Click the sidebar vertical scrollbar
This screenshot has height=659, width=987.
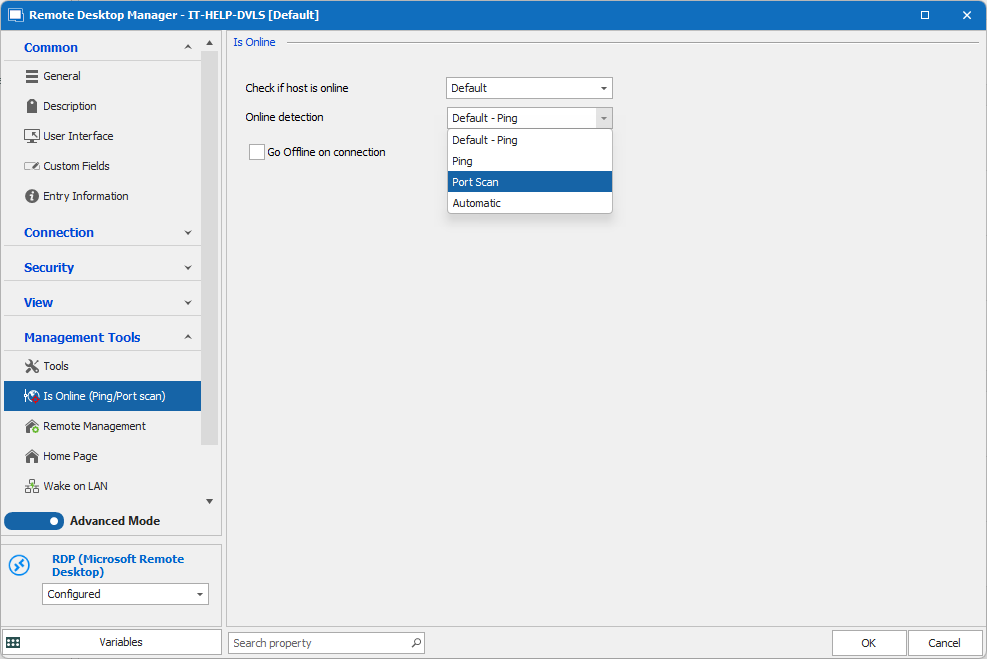(x=209, y=250)
